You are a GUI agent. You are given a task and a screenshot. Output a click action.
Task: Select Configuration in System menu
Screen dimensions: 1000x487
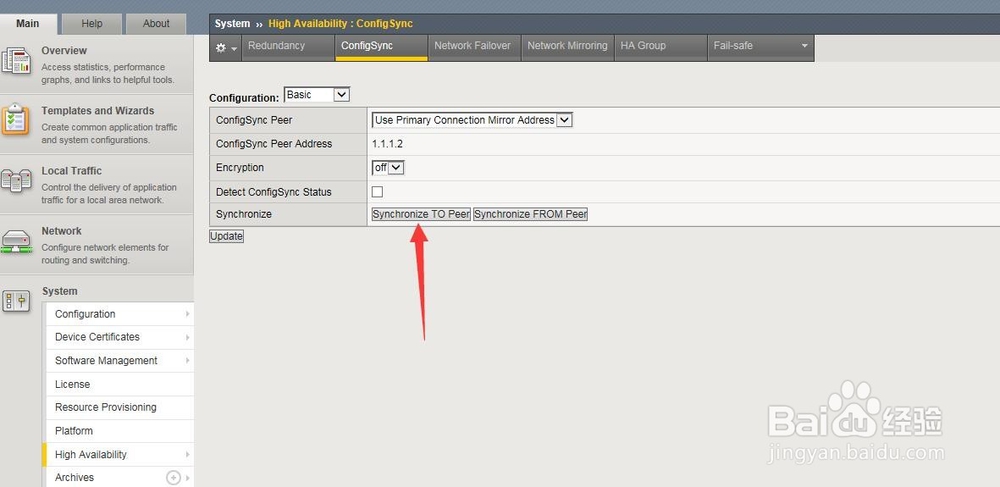point(119,314)
